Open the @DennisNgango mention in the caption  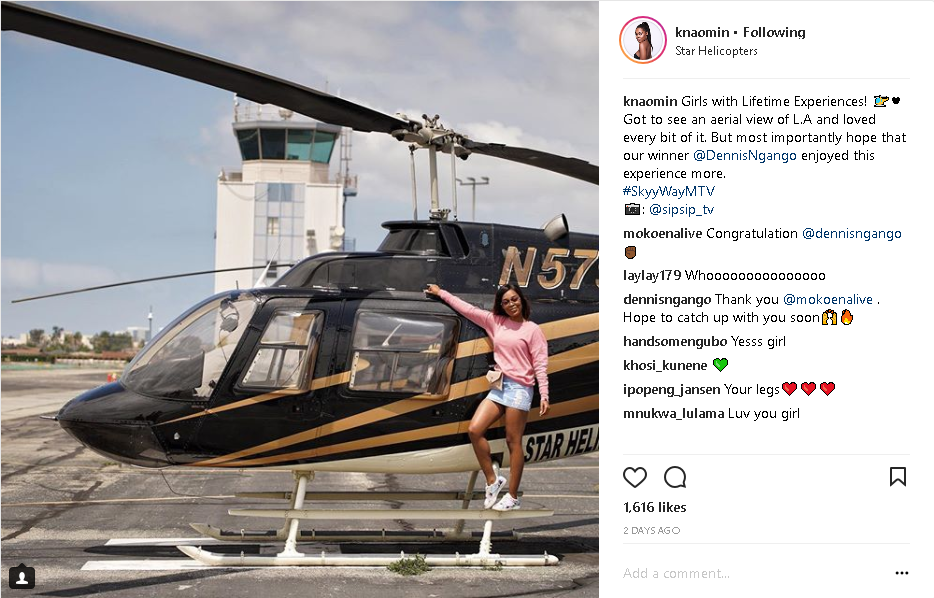[x=745, y=155]
